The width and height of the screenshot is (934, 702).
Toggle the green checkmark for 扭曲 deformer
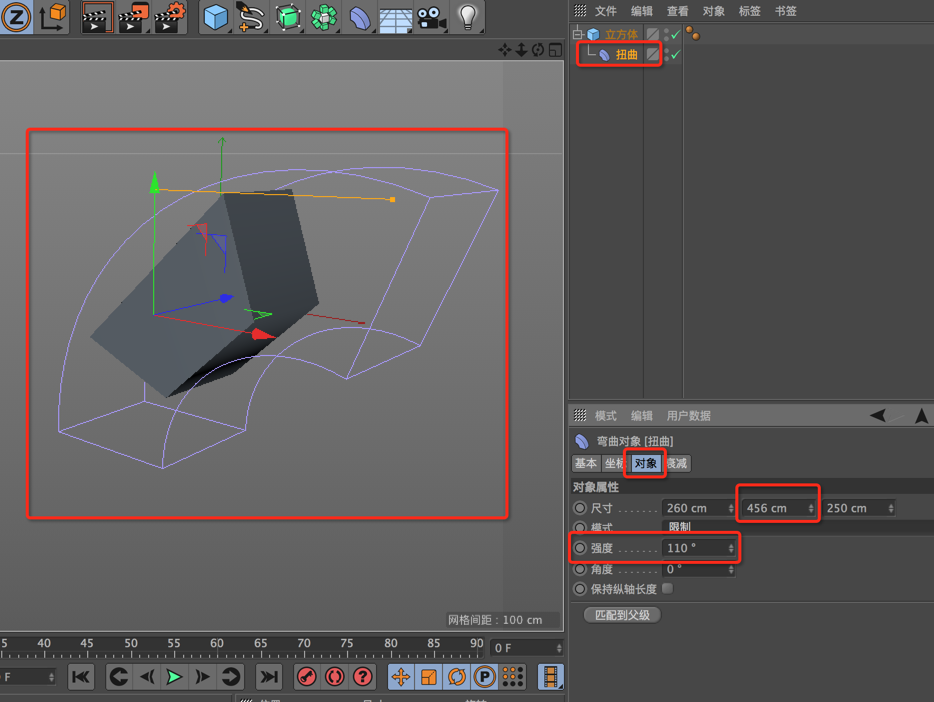tap(675, 54)
